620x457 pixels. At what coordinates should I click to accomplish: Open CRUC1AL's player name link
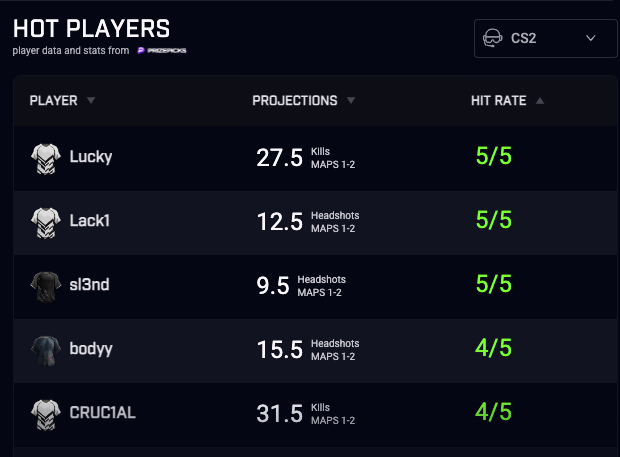coord(103,413)
